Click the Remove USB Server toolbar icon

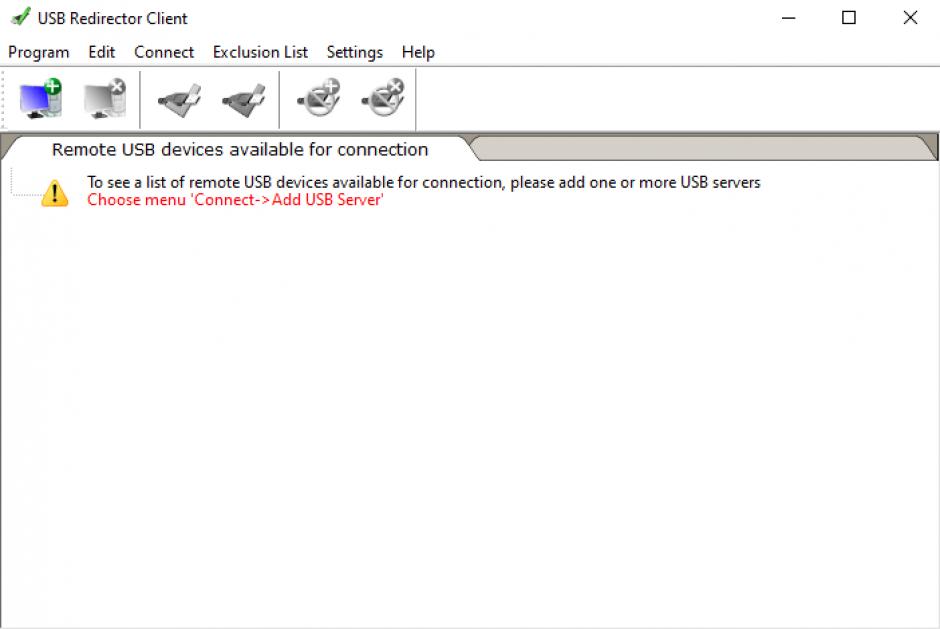point(105,99)
